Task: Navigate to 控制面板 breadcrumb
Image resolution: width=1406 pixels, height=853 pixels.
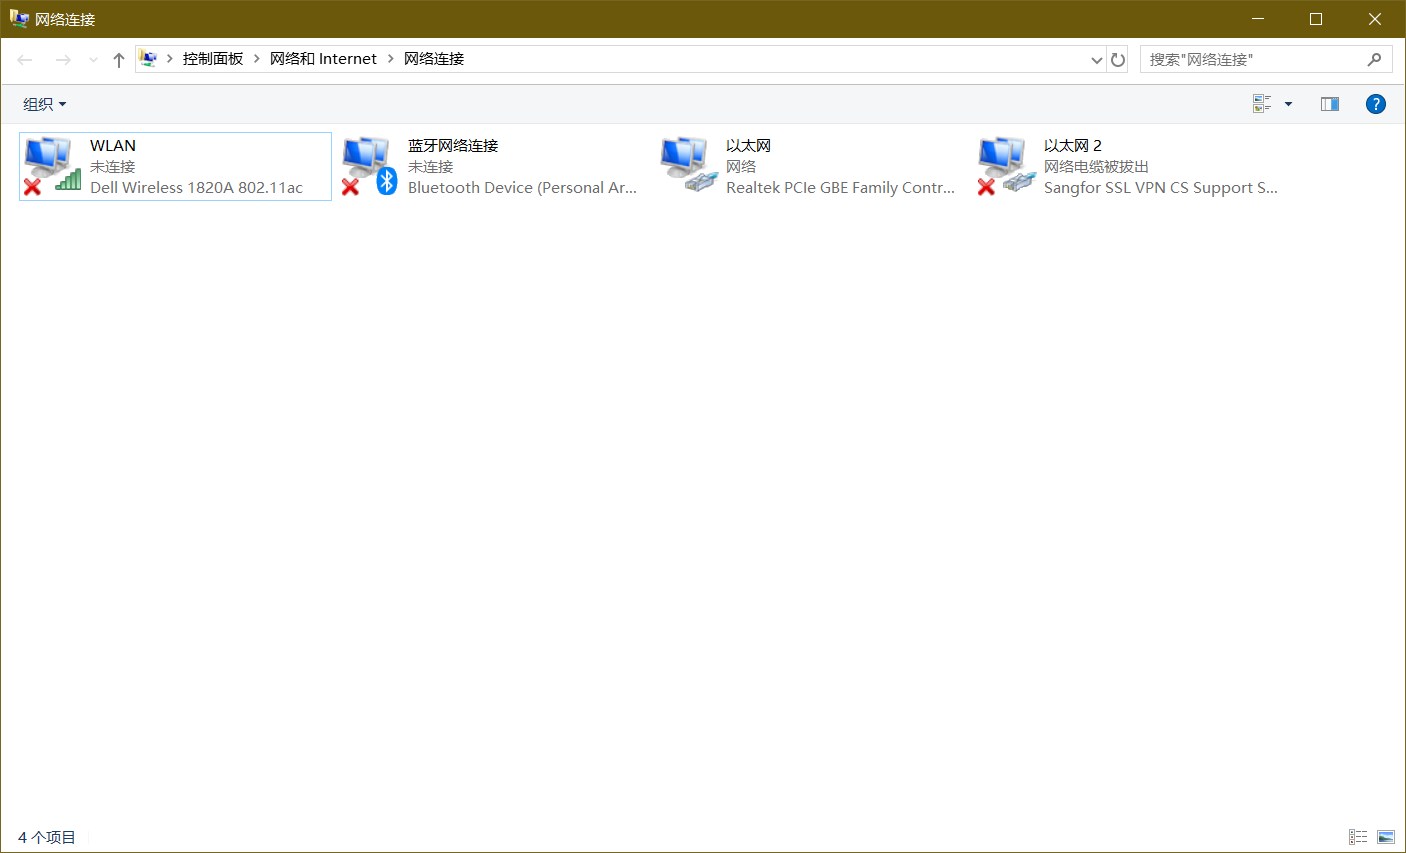Action: pos(213,59)
